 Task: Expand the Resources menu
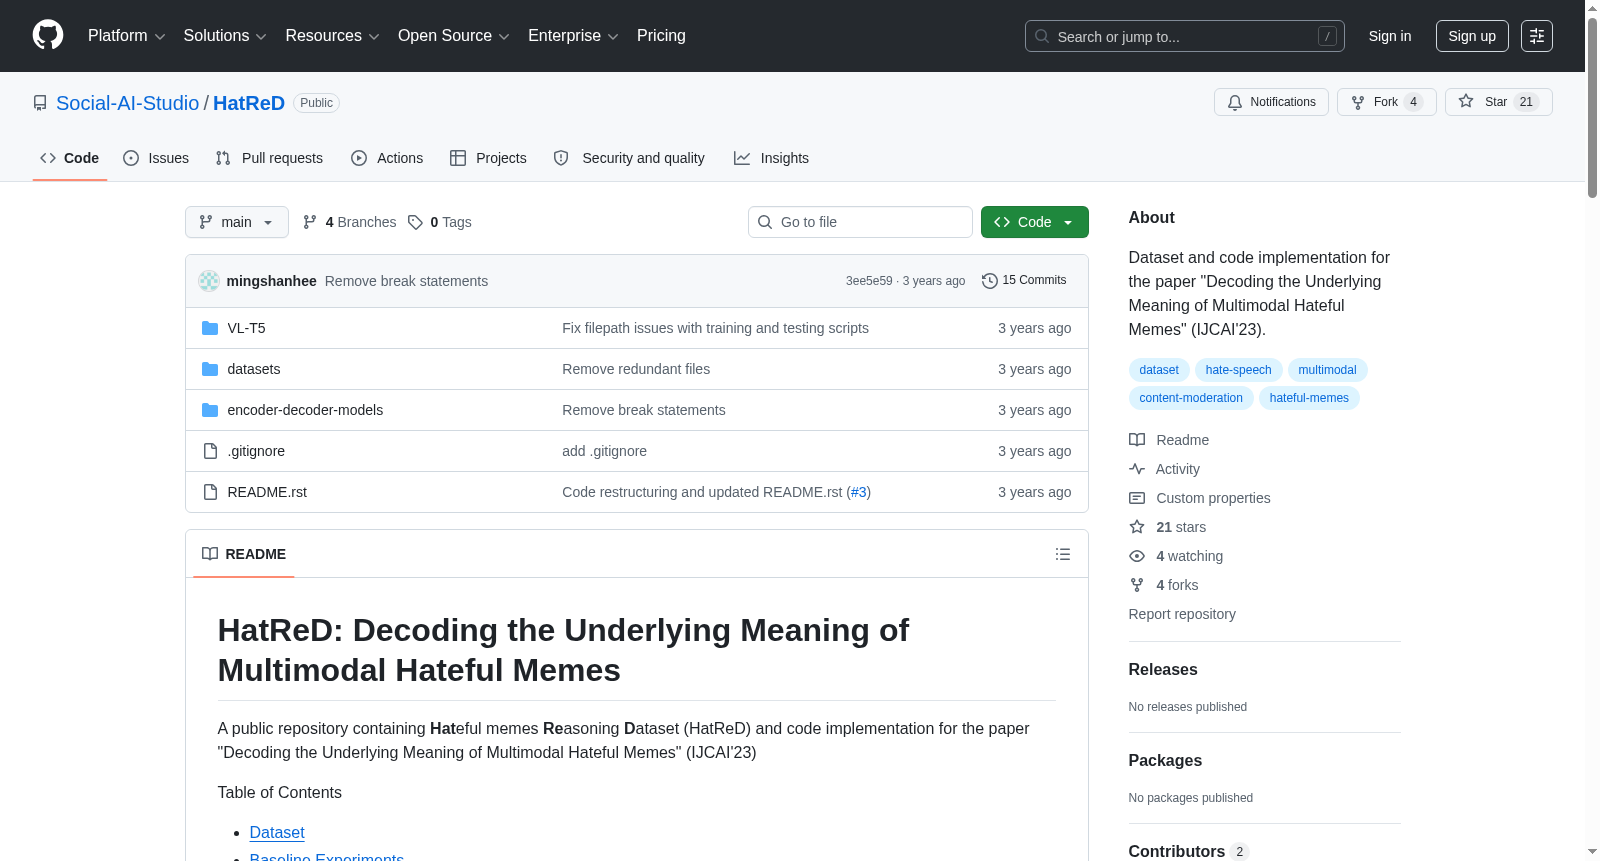332,36
